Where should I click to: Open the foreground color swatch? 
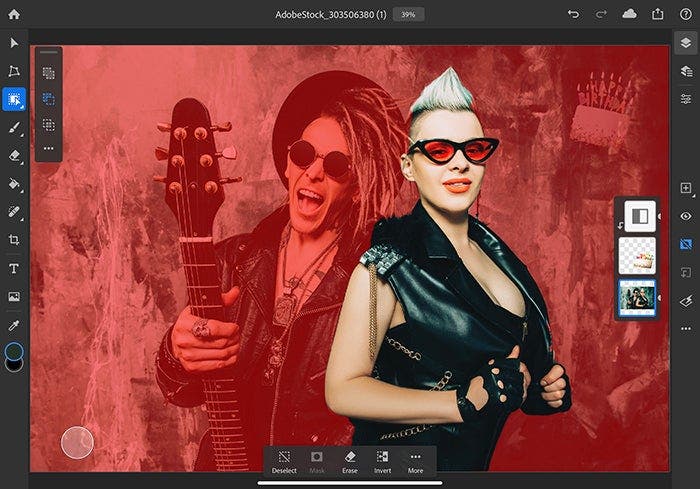pyautogui.click(x=14, y=351)
